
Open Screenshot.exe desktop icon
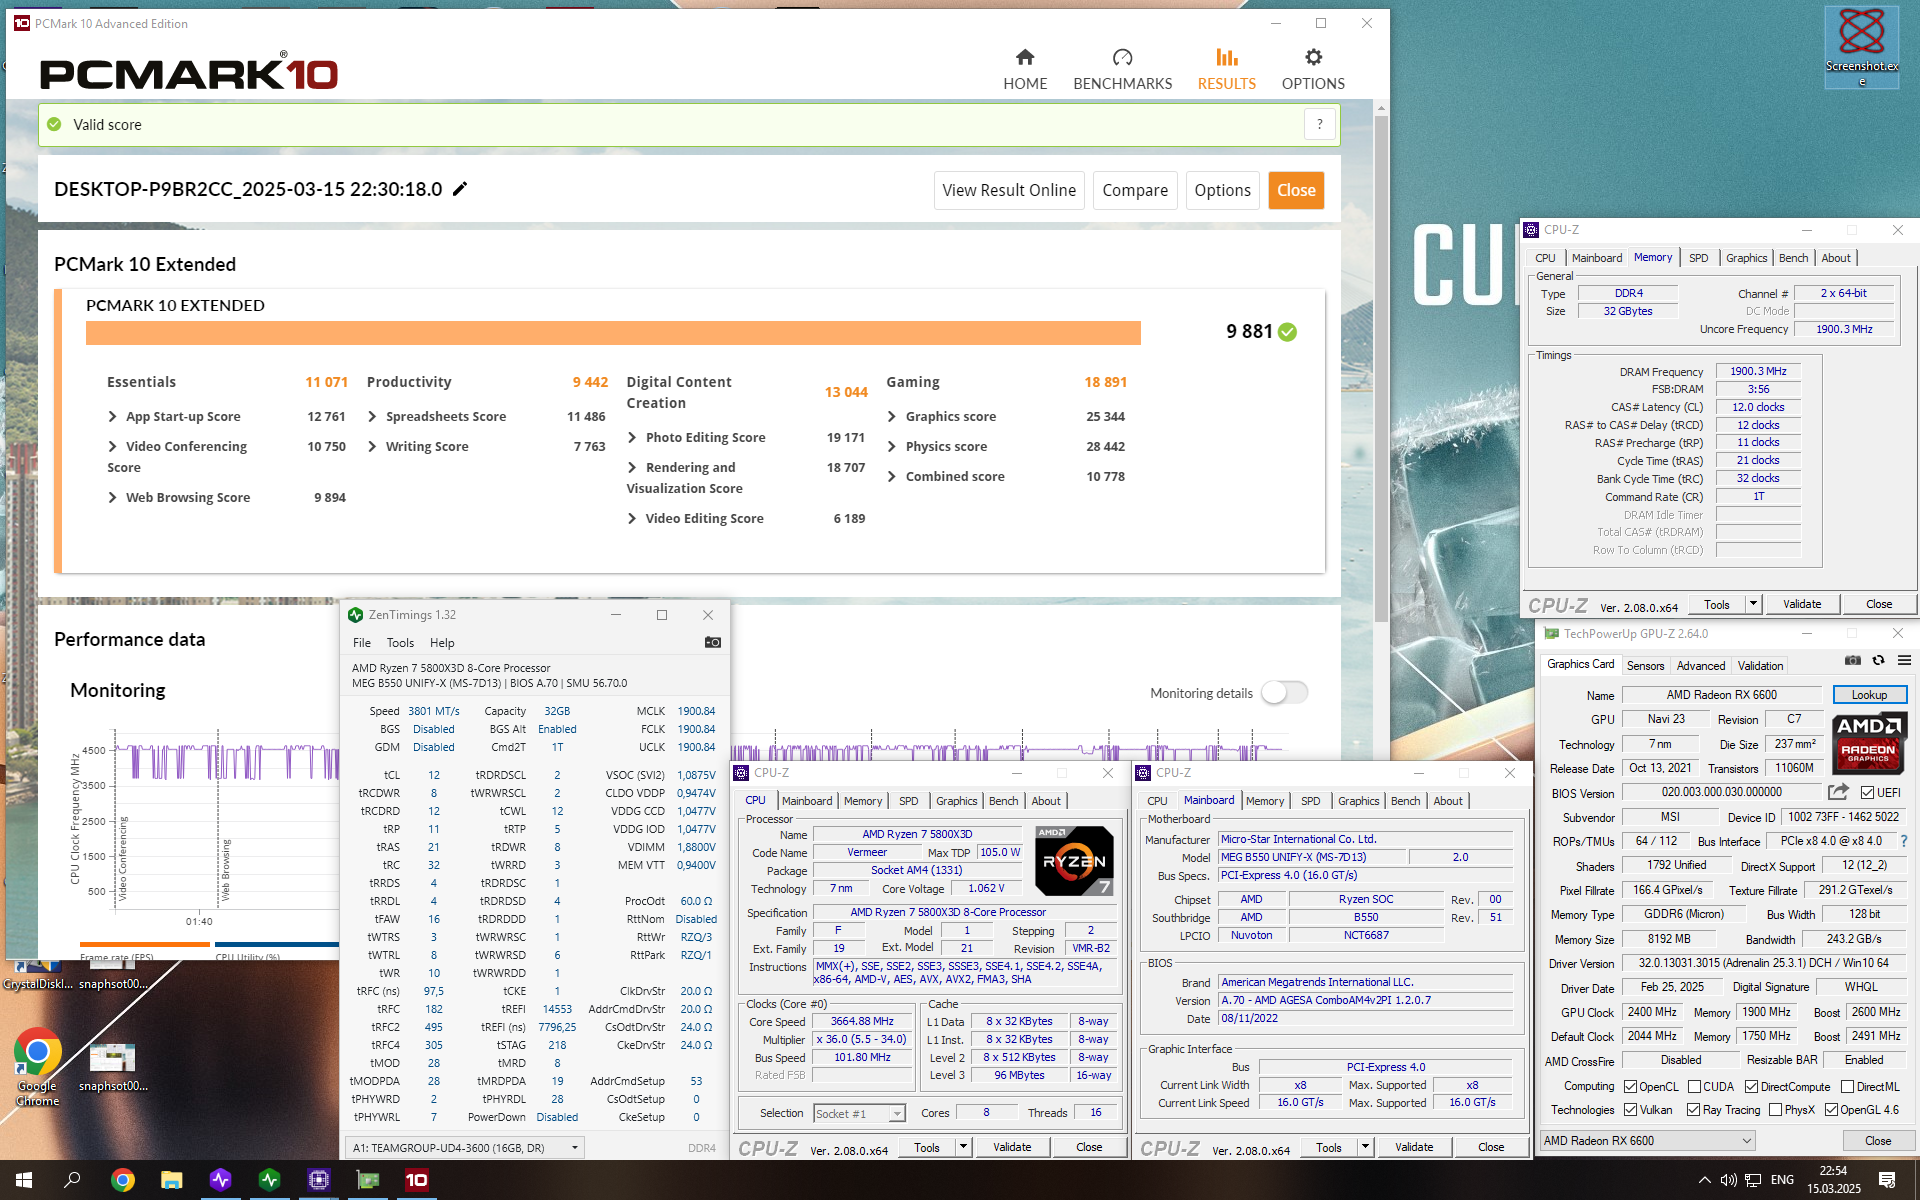click(x=1861, y=46)
